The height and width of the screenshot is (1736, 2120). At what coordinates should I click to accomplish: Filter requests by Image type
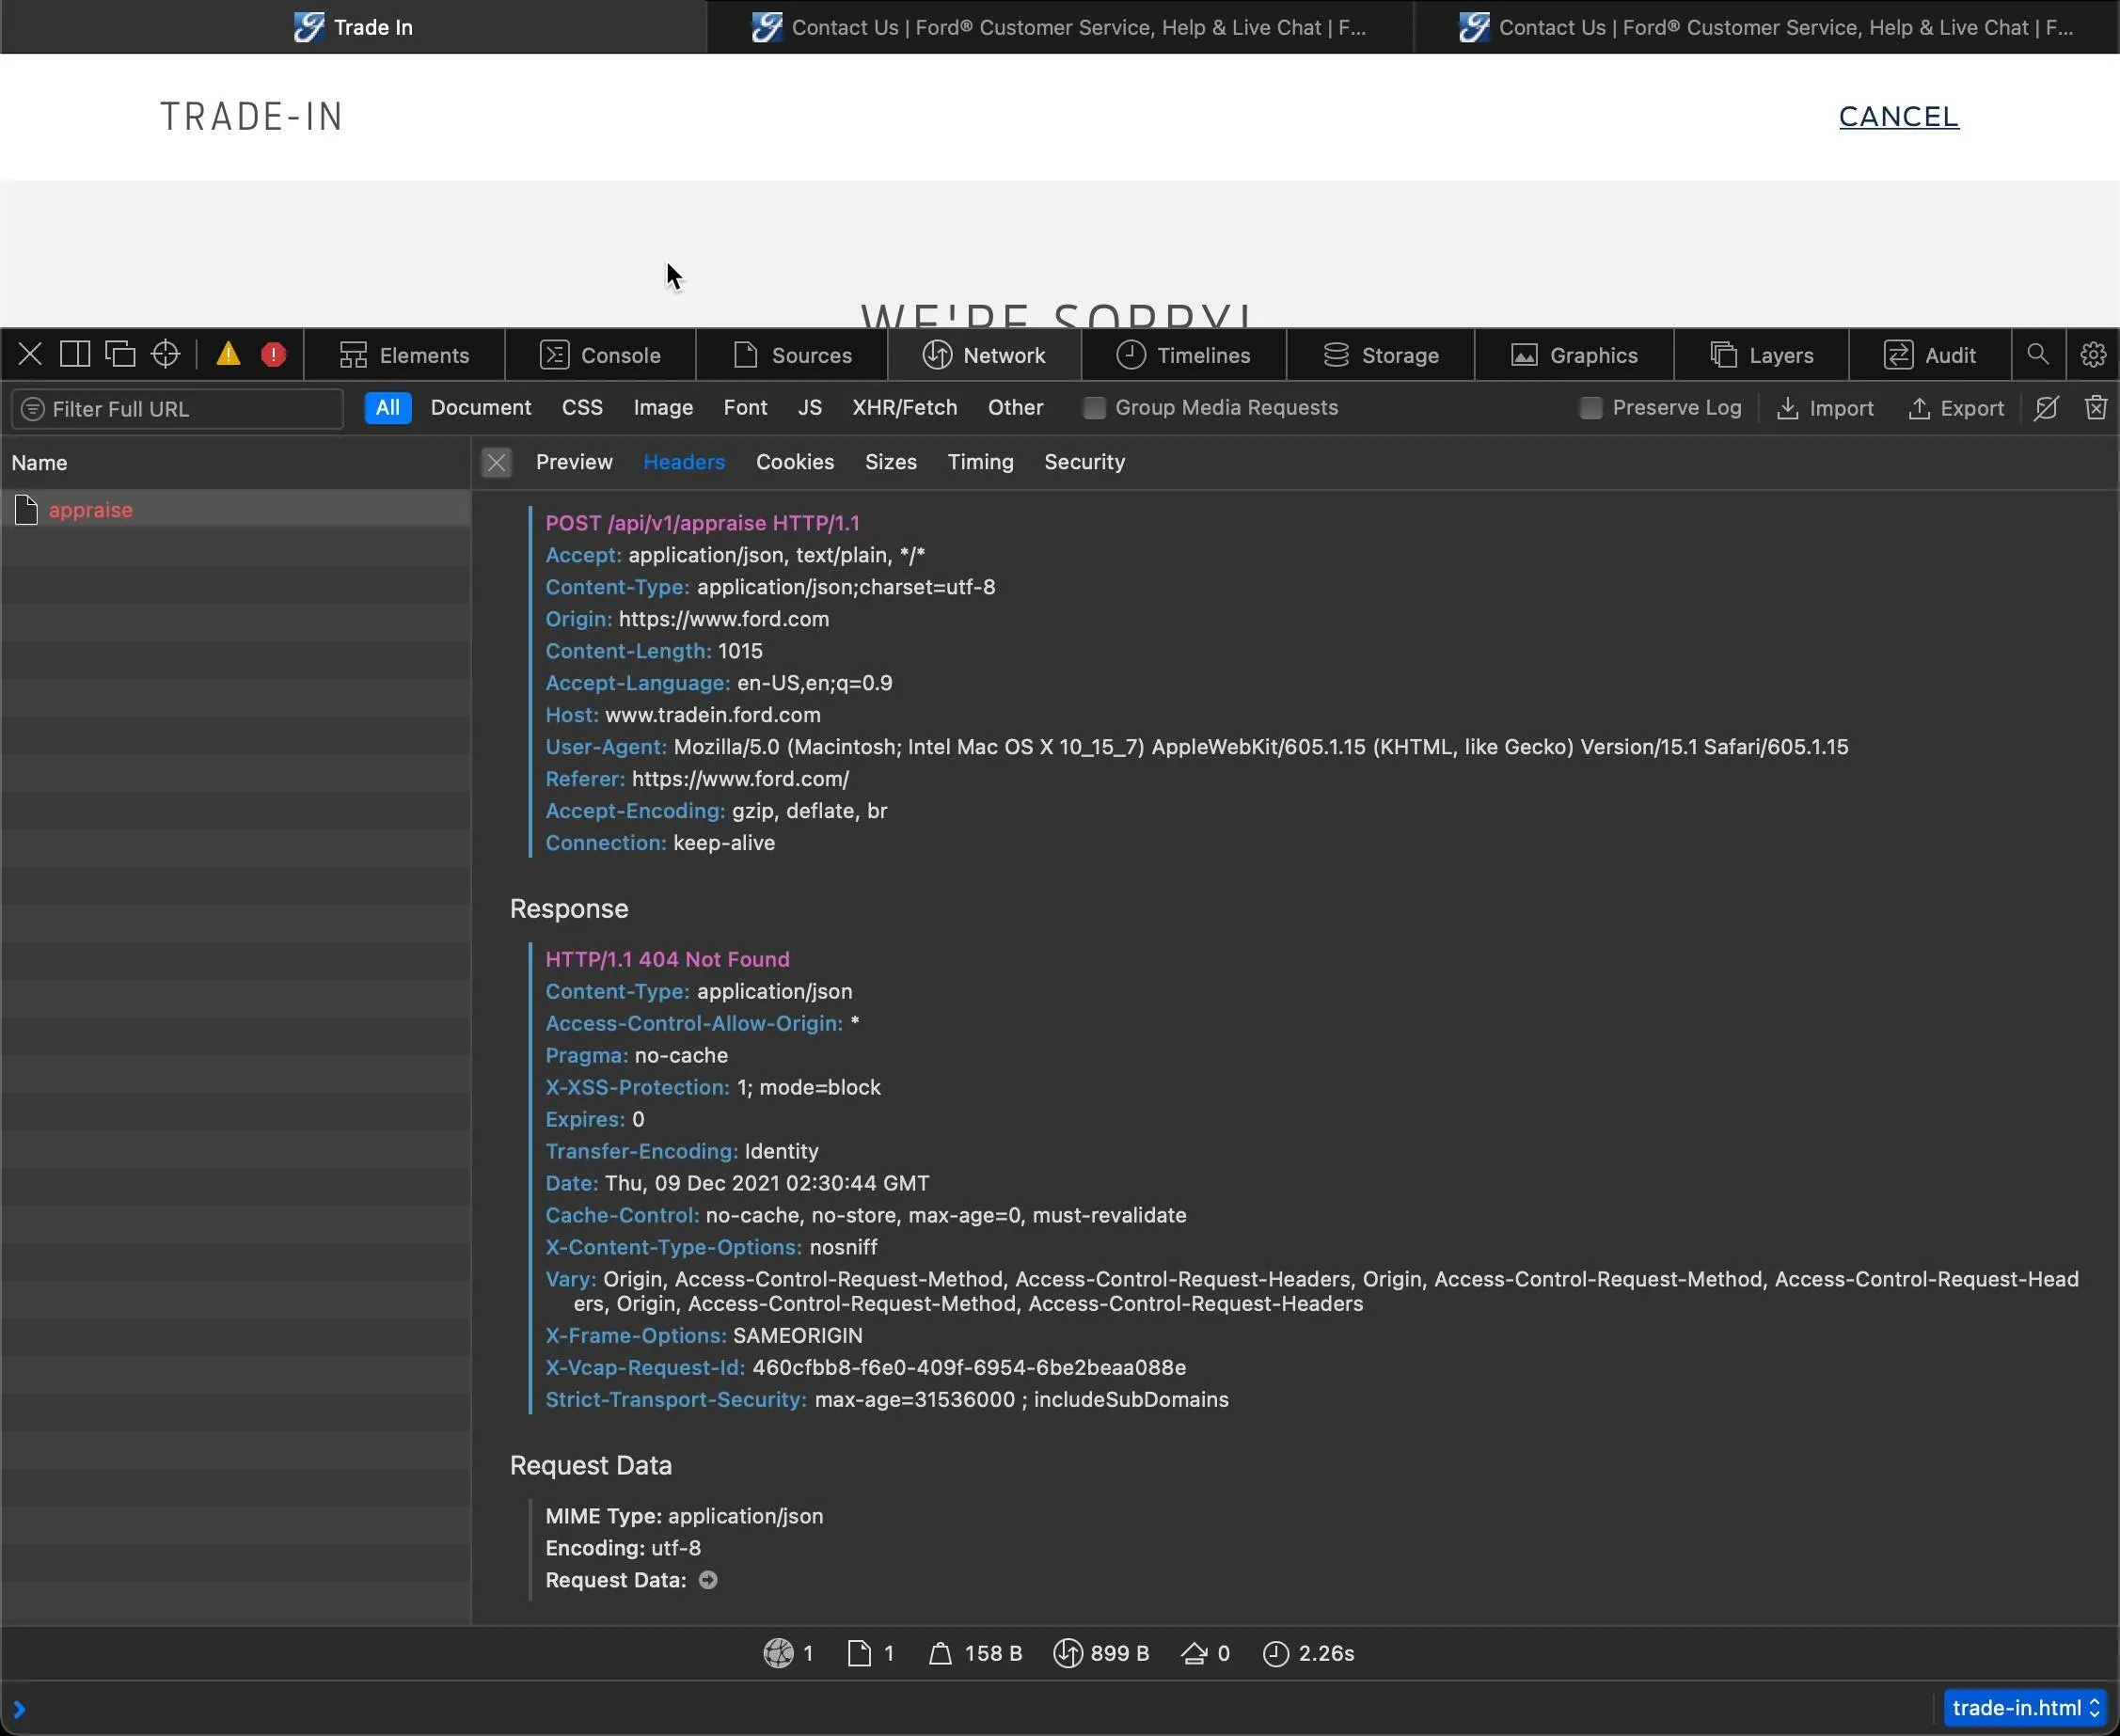[x=663, y=408]
